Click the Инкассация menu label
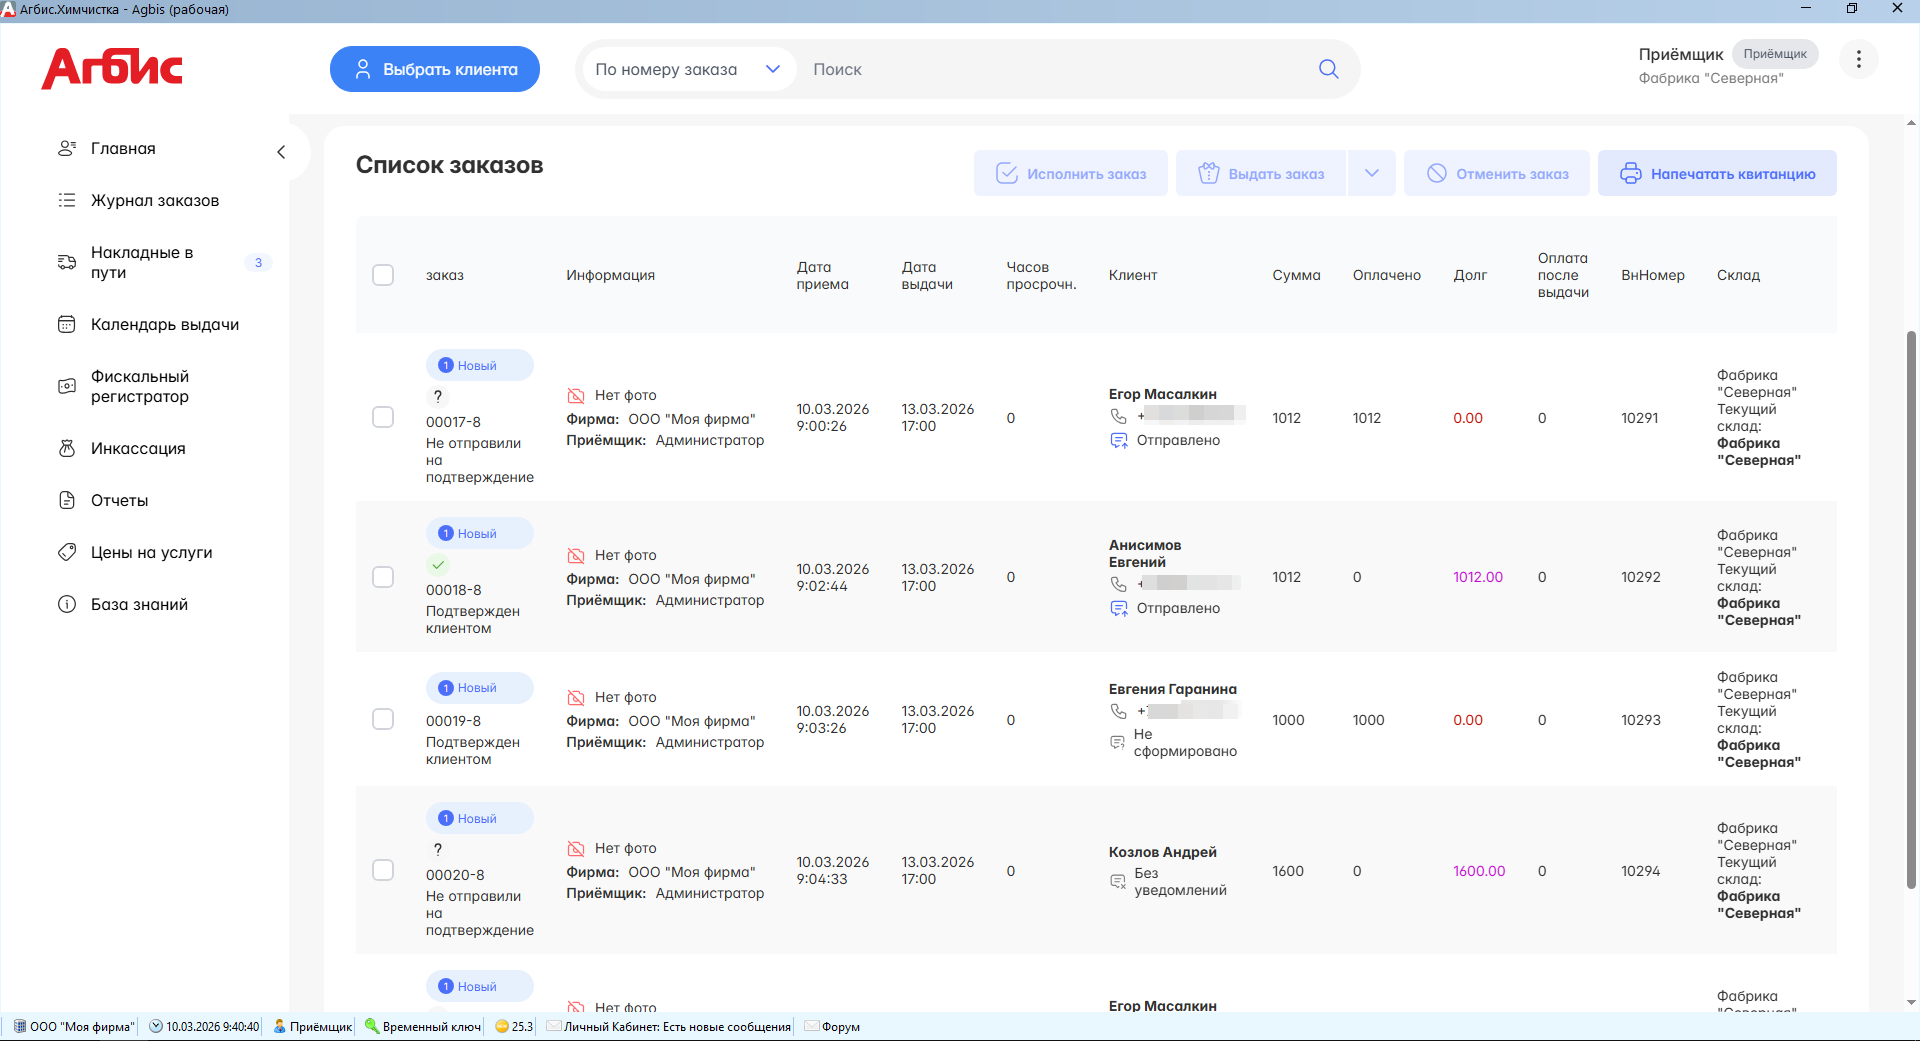The width and height of the screenshot is (1920, 1041). pyautogui.click(x=138, y=448)
